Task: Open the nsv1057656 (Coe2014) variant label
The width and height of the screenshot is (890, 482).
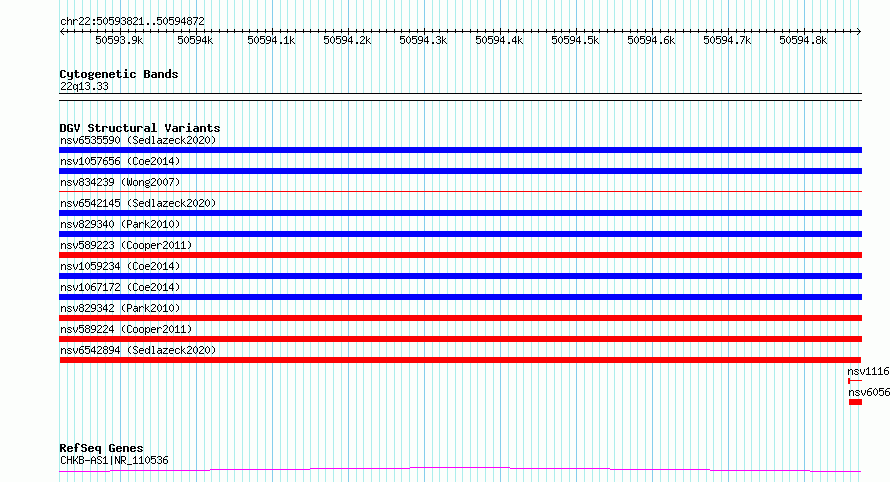Action: (120, 161)
